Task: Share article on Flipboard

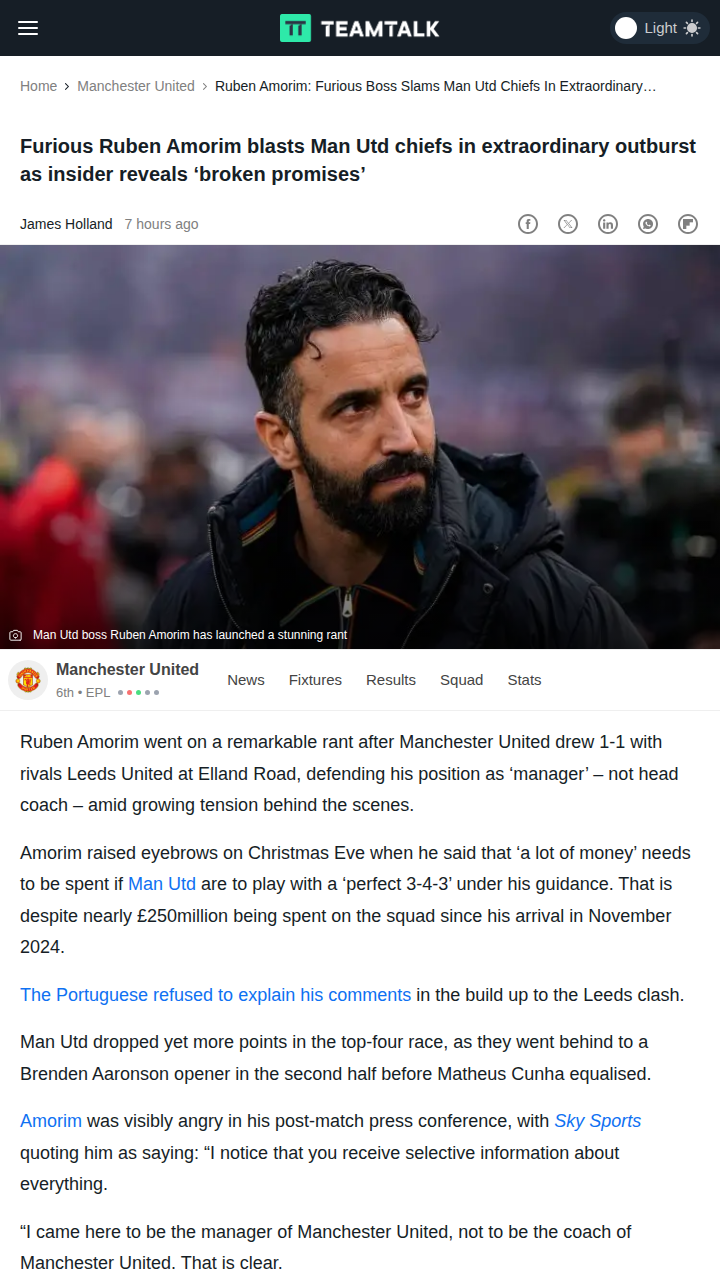Action: click(688, 224)
